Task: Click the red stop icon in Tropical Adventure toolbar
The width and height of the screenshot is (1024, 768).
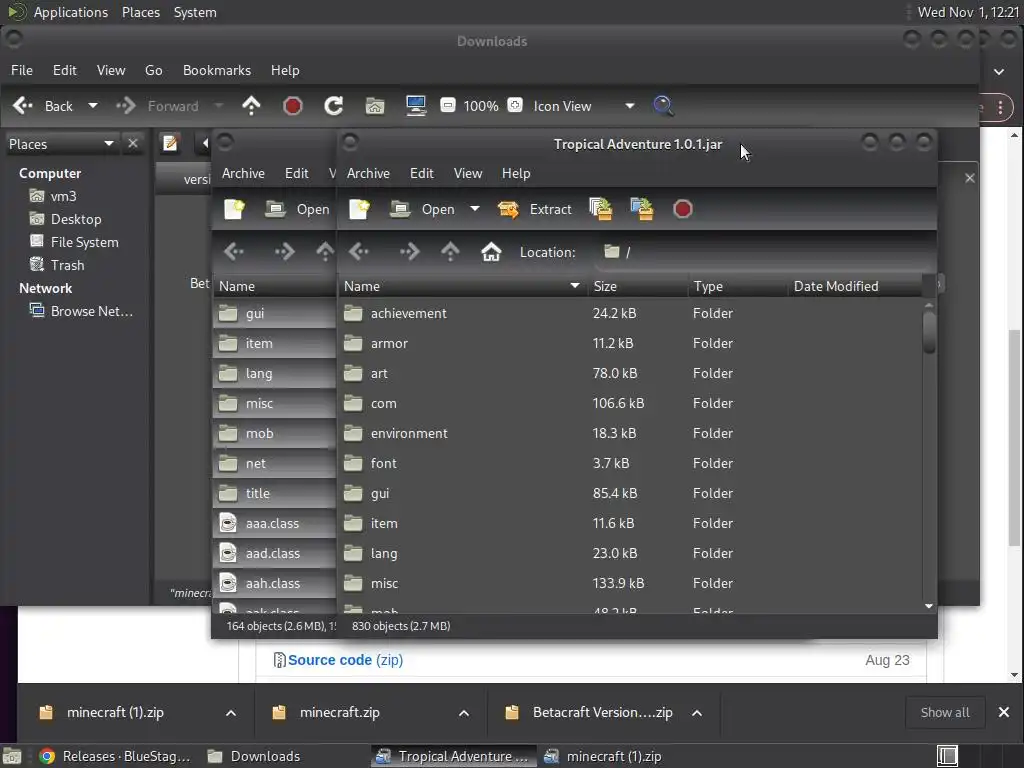Action: [x=682, y=210]
